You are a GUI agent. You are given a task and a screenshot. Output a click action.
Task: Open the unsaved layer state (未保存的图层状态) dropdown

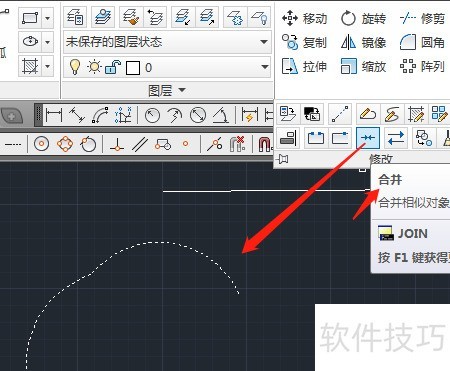167,42
